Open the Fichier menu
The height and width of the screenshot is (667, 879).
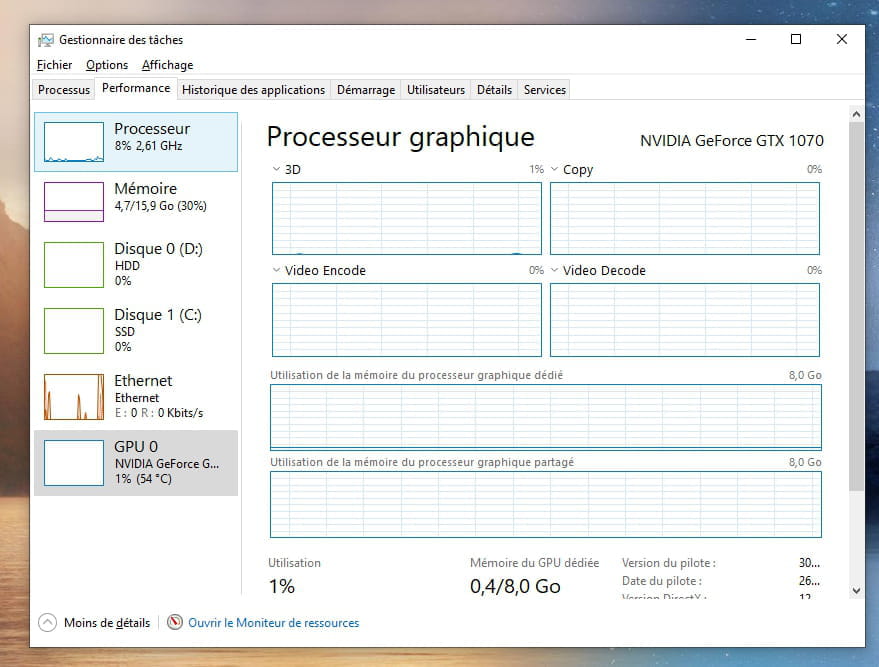54,65
